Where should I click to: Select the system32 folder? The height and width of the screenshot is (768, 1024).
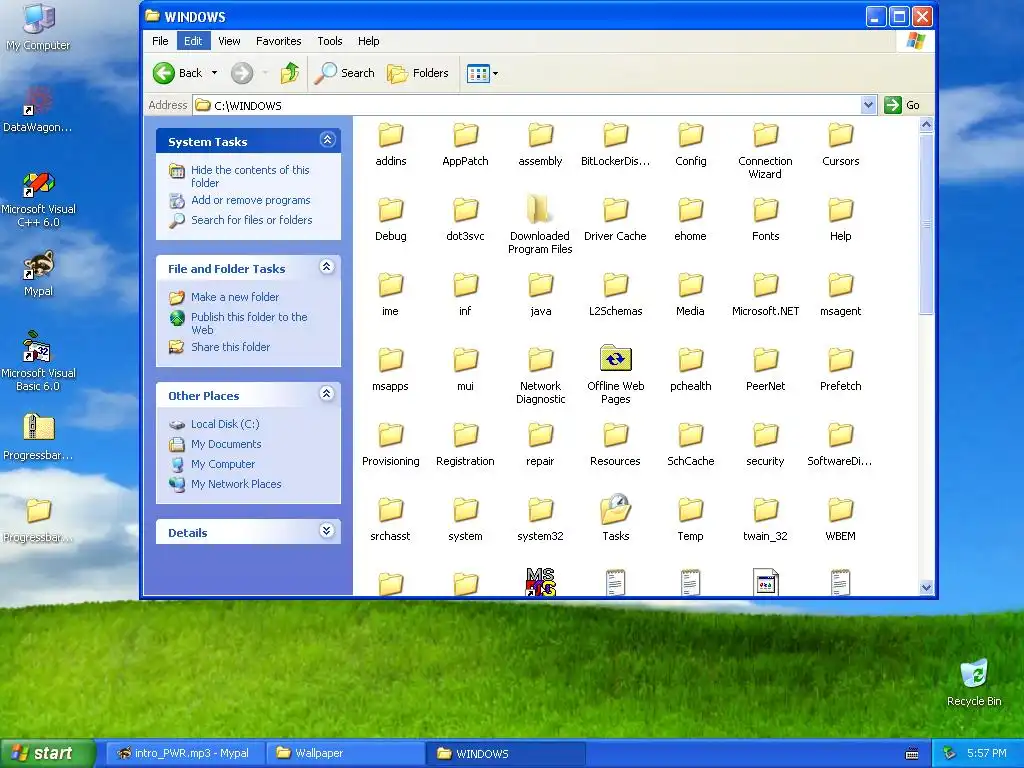pyautogui.click(x=540, y=520)
